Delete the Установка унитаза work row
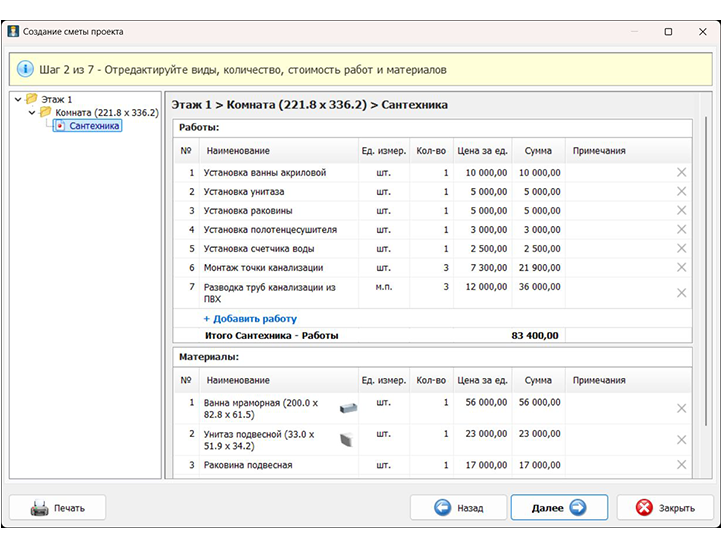 click(681, 191)
